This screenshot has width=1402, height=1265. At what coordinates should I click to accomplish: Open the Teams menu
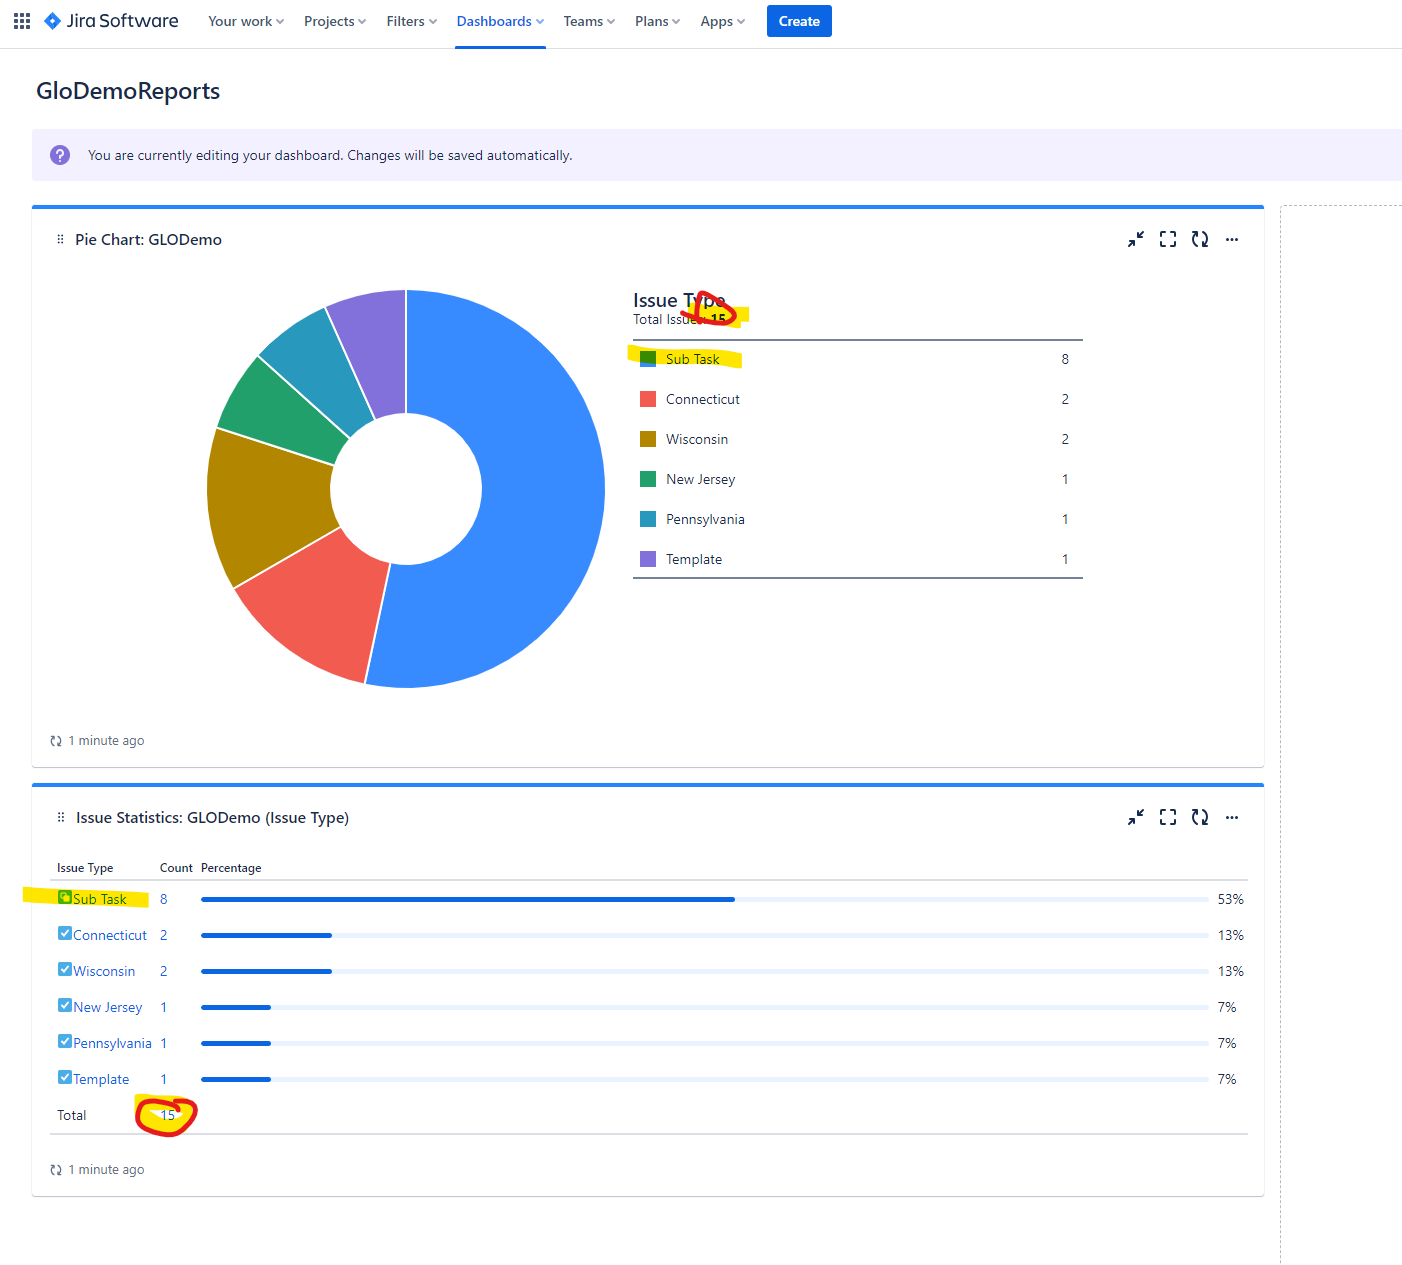click(x=587, y=21)
